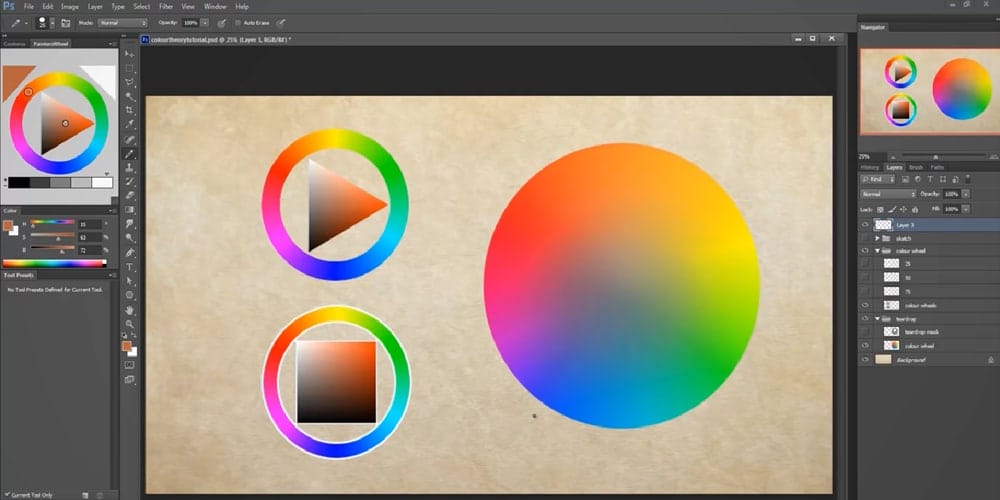Switch to the Brush tab
The width and height of the screenshot is (1000, 500).
click(x=916, y=167)
